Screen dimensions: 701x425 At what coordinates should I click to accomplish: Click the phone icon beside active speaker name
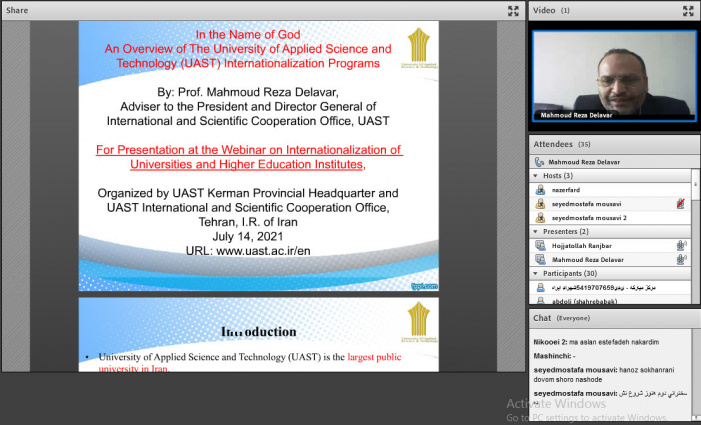[540, 161]
